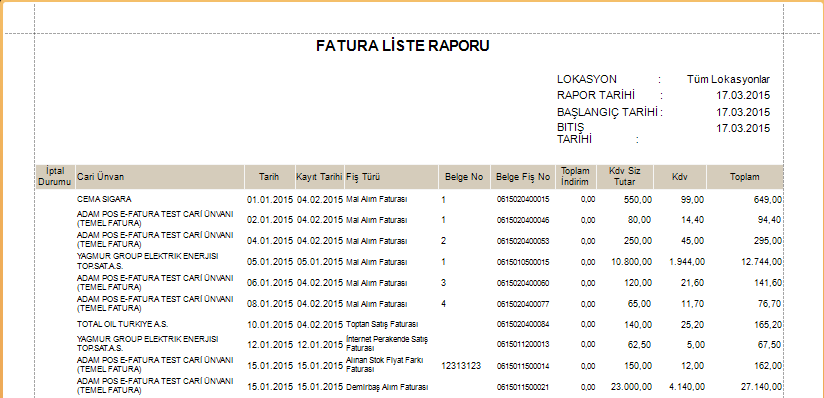Select the CEMA SIGARA row name
The width and height of the screenshot is (824, 398).
(104, 199)
